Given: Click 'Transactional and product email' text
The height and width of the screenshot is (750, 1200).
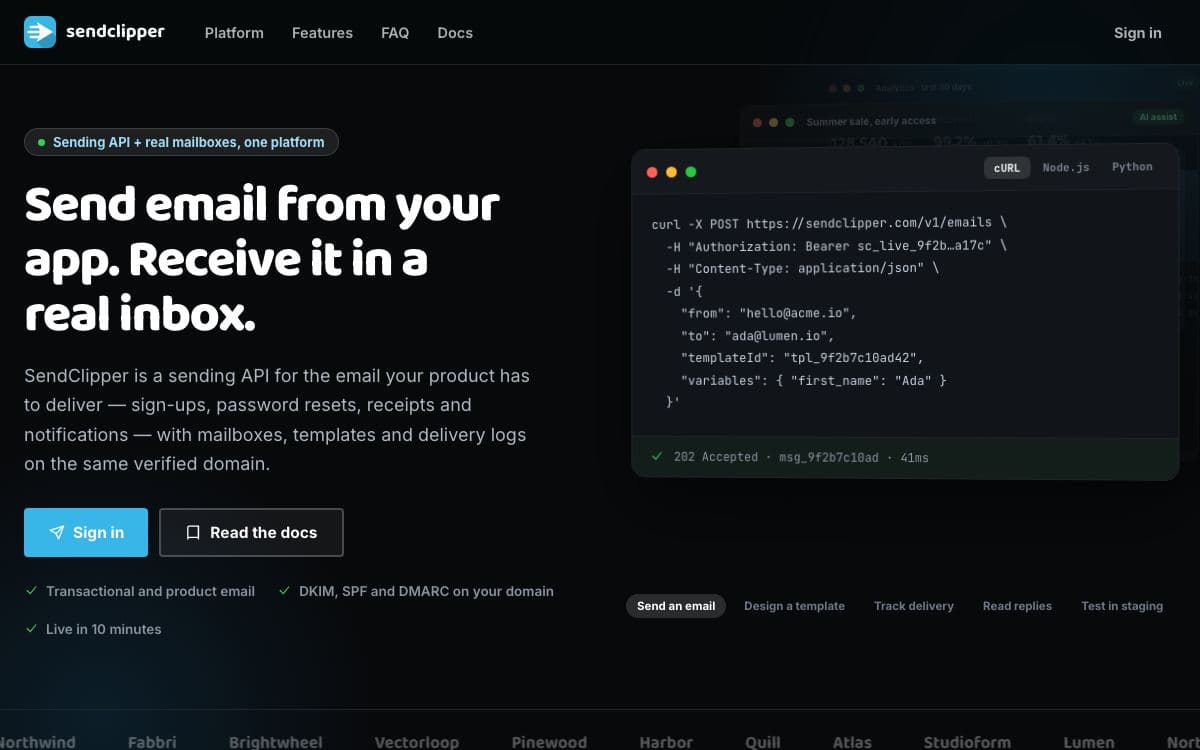Looking at the screenshot, I should 150,591.
